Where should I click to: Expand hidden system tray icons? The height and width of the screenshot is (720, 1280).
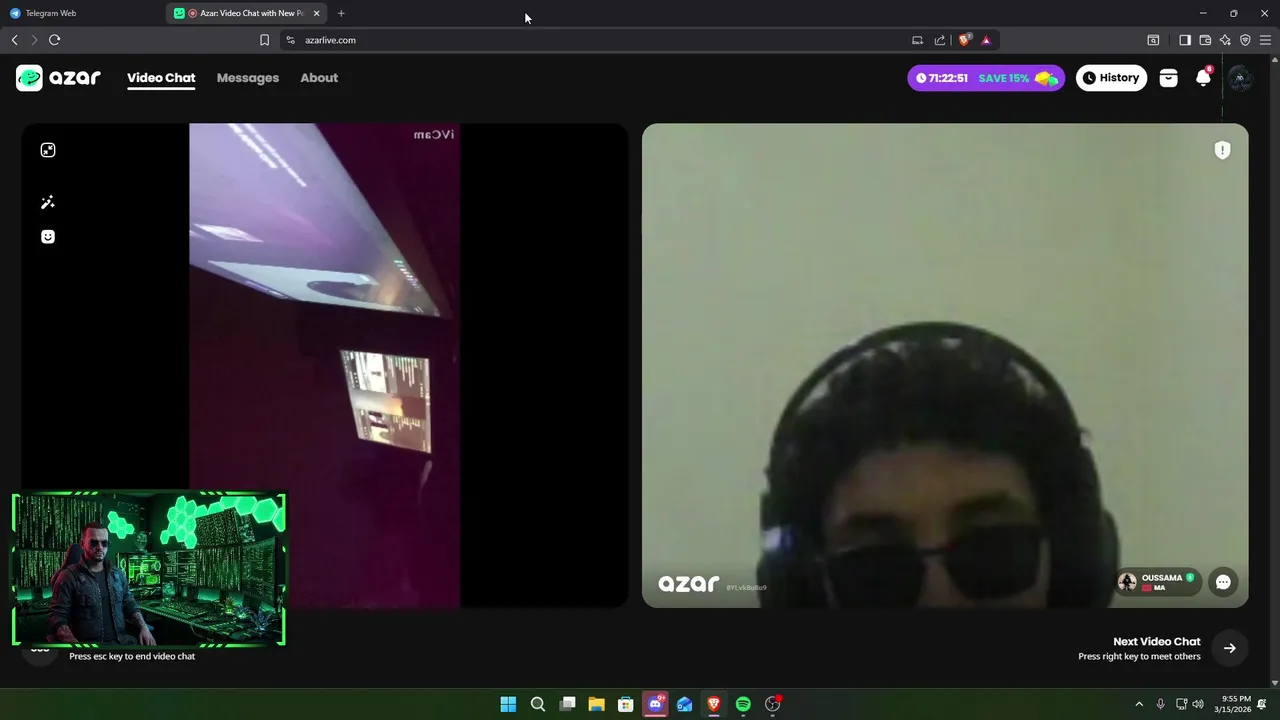coord(1138,704)
